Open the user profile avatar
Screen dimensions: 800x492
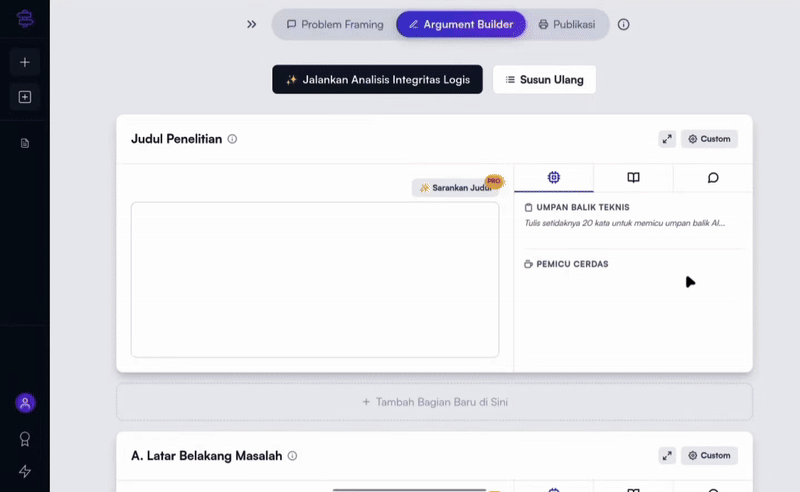[x=25, y=403]
